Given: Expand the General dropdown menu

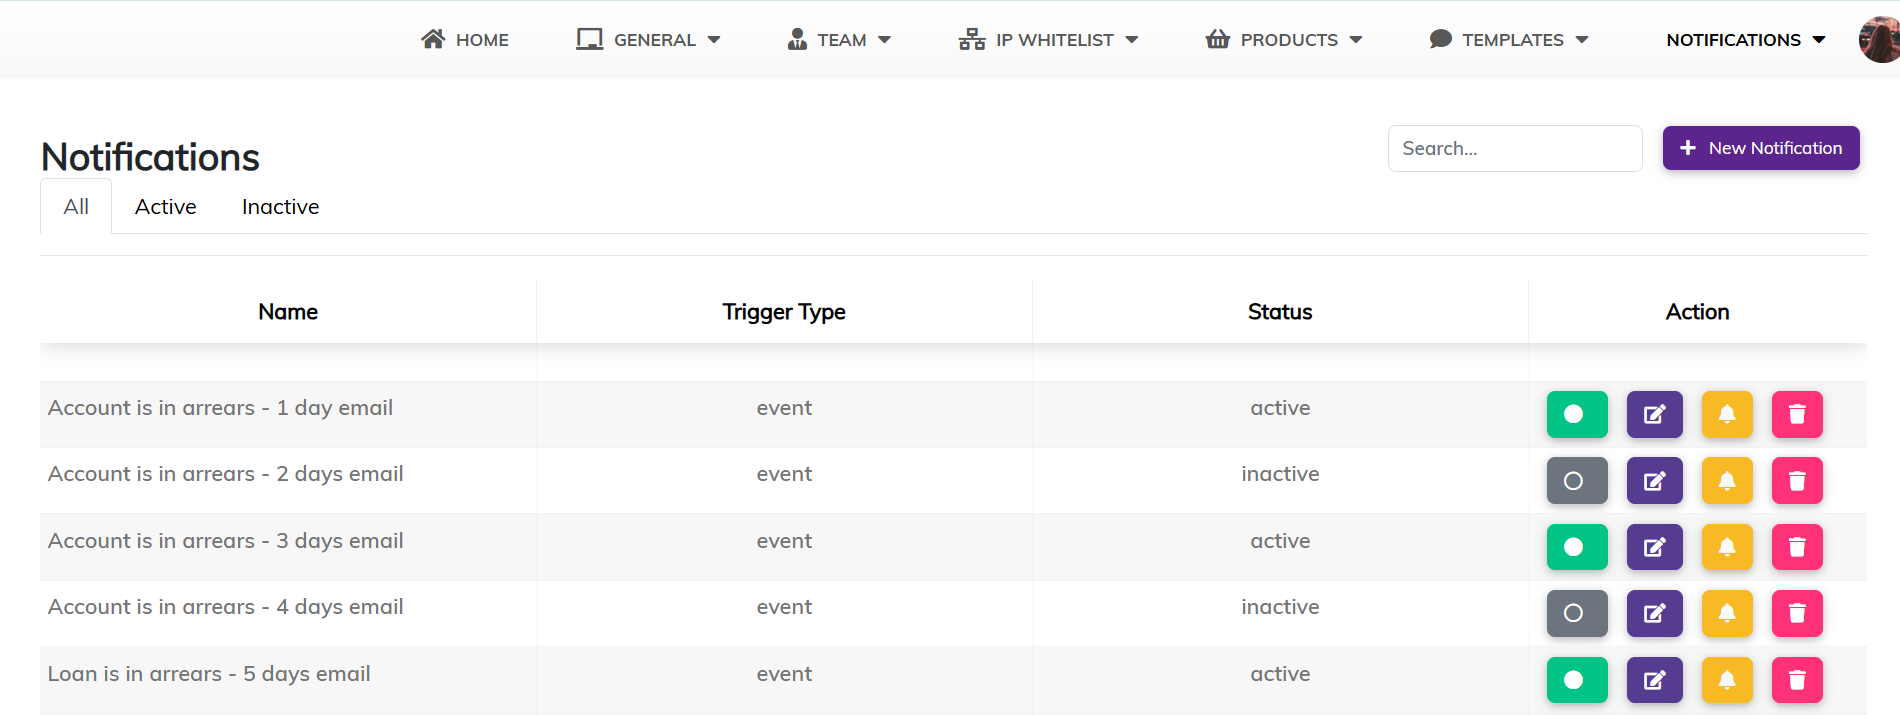Looking at the screenshot, I should point(648,40).
